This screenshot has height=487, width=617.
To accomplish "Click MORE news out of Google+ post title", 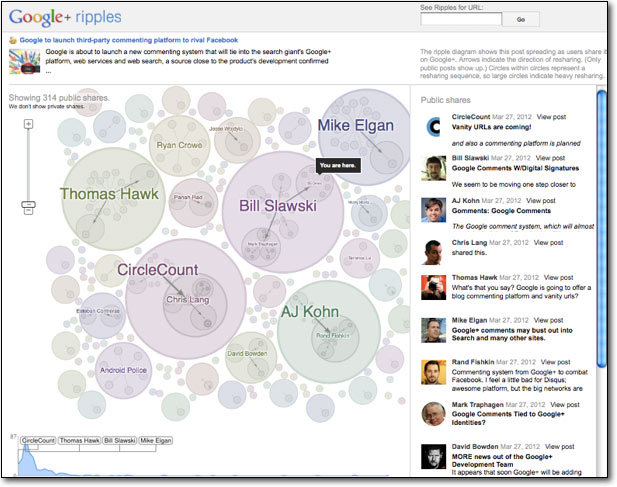I will tap(502, 460).
